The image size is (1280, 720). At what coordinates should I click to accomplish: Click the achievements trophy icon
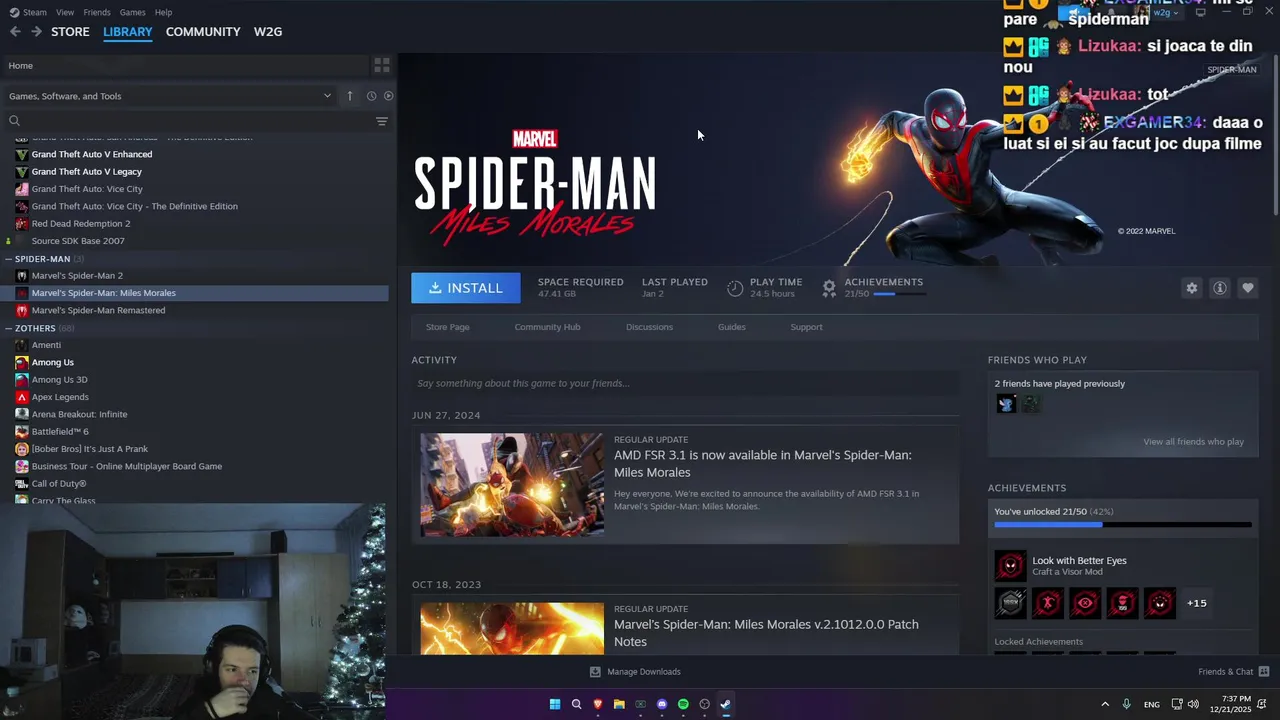point(829,288)
